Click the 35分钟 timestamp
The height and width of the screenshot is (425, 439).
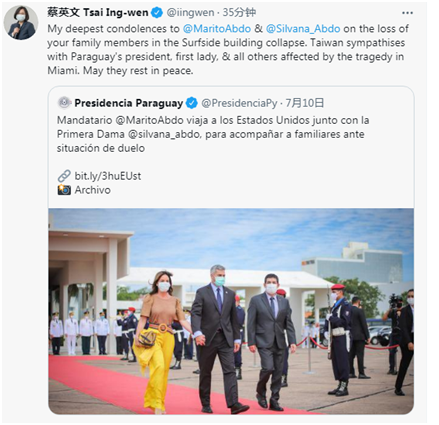239,13
